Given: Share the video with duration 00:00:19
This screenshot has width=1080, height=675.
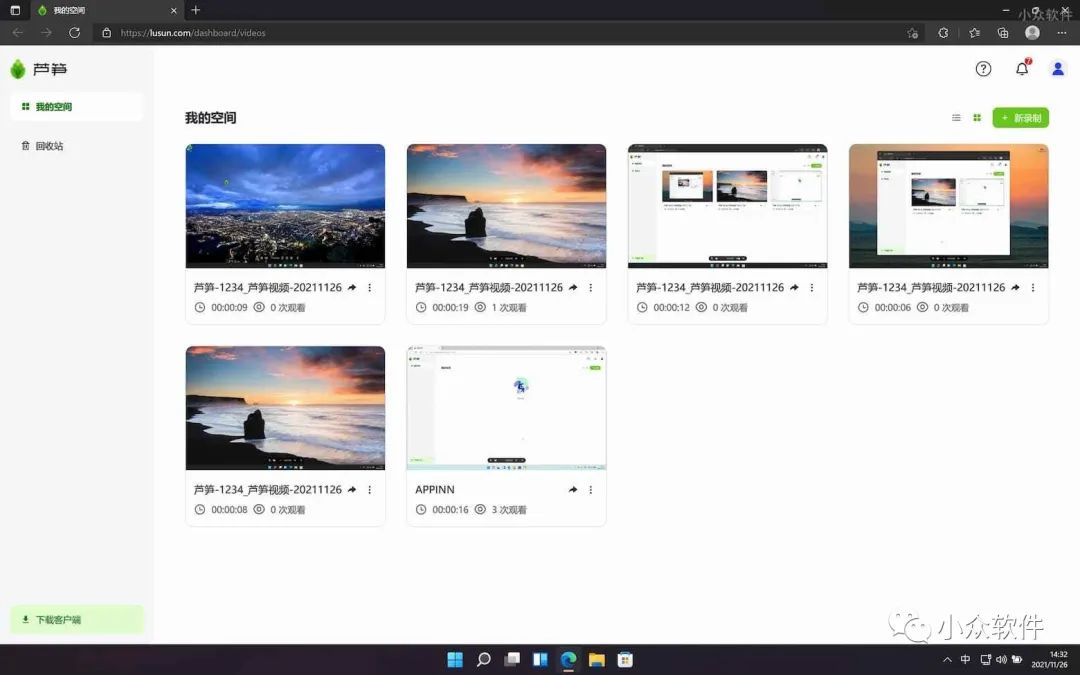Looking at the screenshot, I should (x=573, y=287).
